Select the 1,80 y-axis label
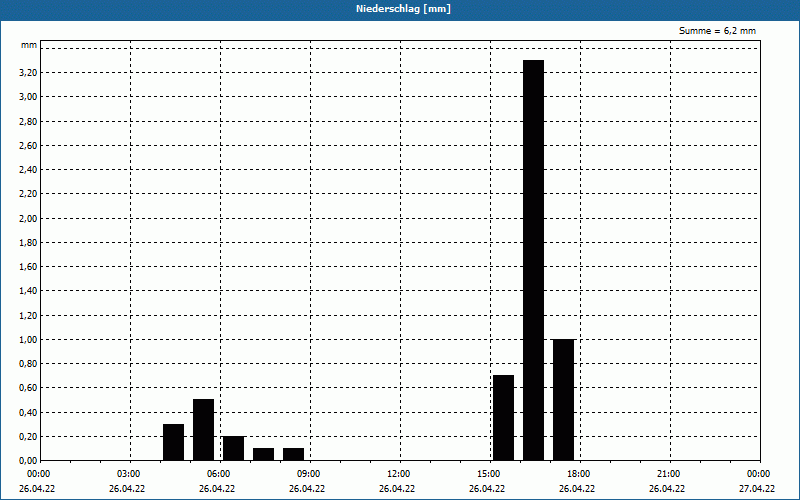800x500 pixels. [x=28, y=243]
